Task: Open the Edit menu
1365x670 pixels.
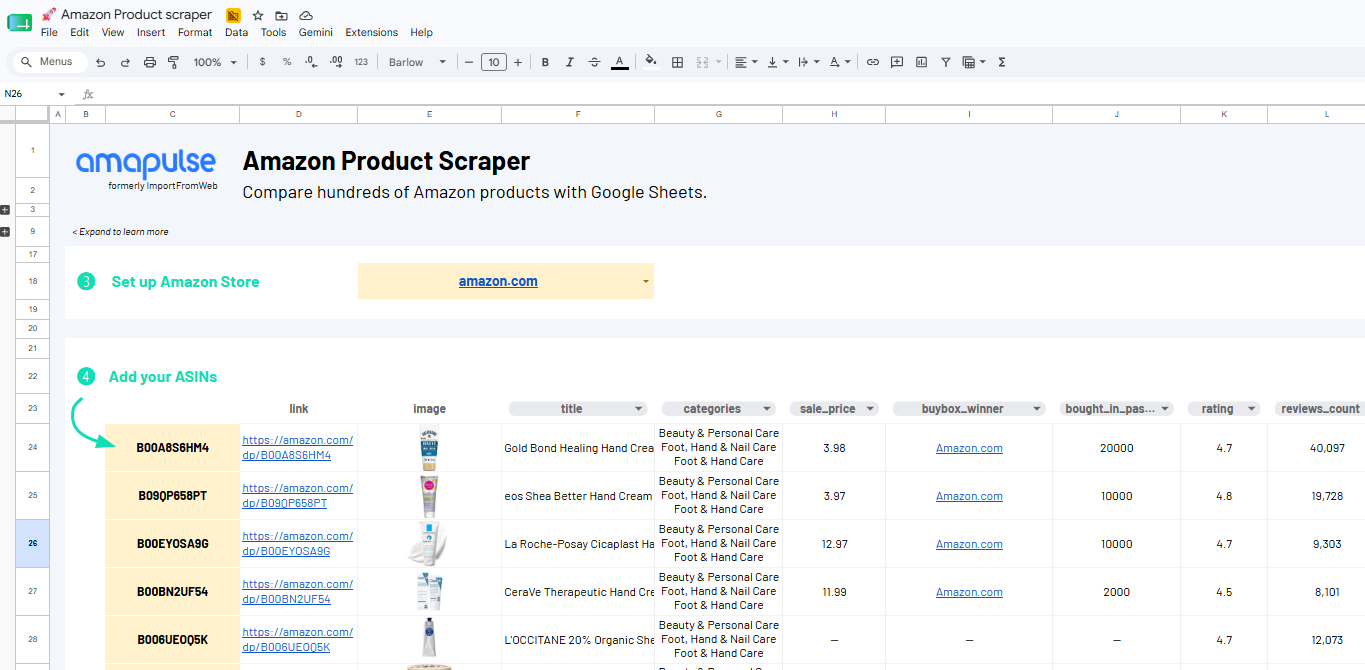Action: (x=80, y=32)
